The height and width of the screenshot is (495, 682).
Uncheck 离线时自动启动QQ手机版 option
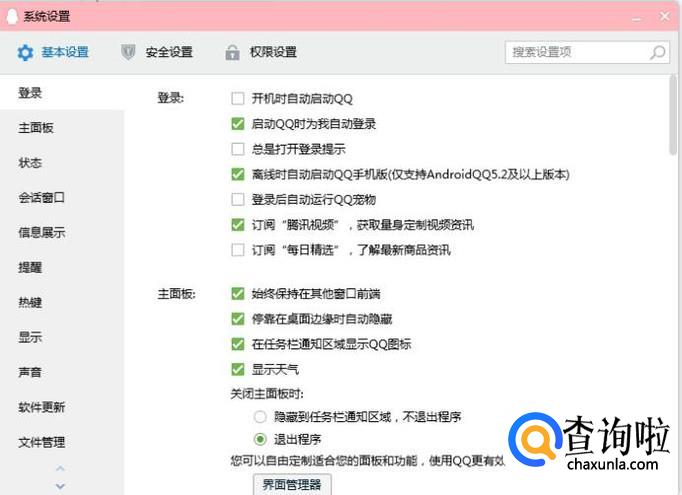[x=238, y=174]
